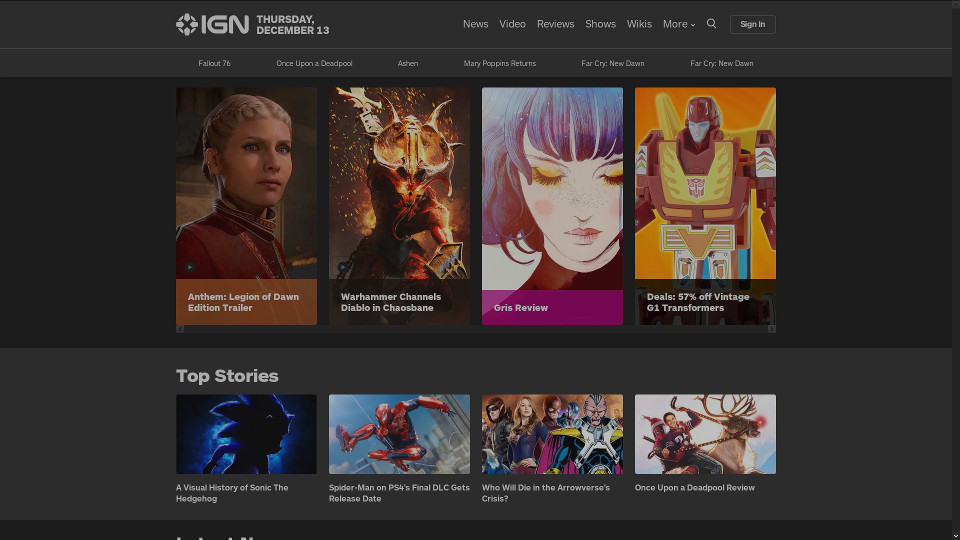Viewport: 960px width, 540px height.
Task: Open Spider-Man on PS4's Final DLC headline
Action: 399,493
